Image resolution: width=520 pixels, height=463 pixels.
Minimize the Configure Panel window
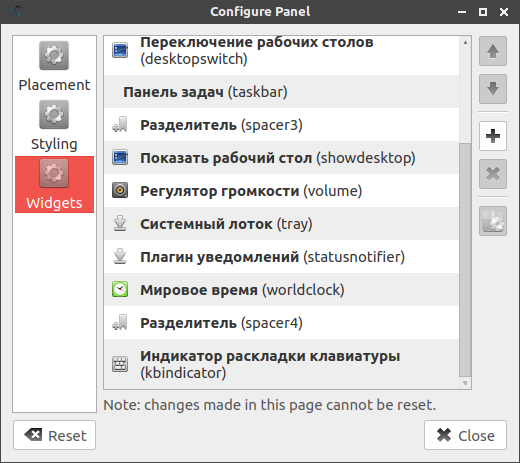coord(462,12)
